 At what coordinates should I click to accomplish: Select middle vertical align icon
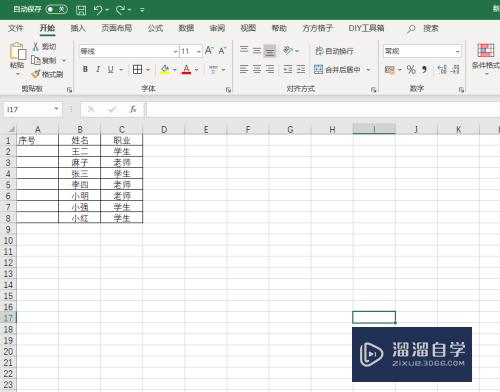tap(257, 50)
